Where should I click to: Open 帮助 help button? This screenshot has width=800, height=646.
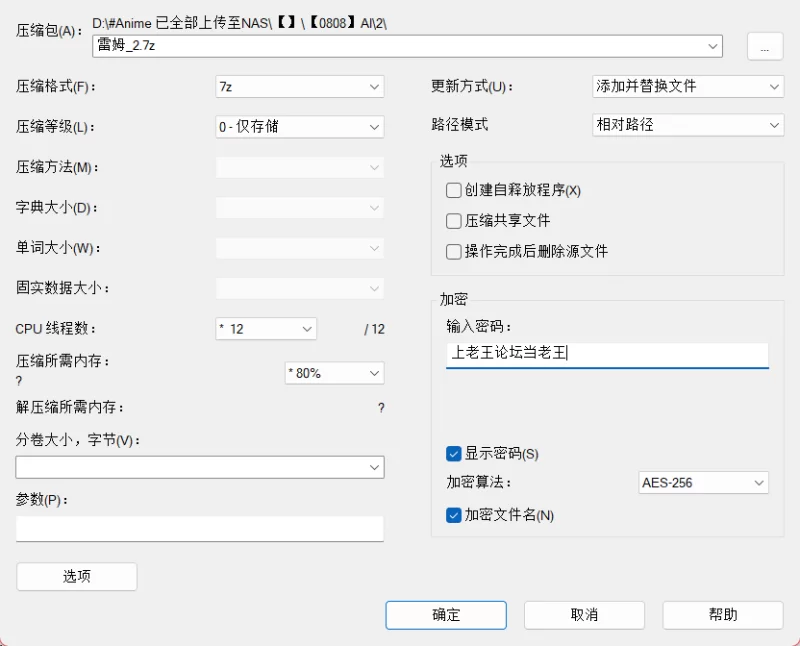[x=722, y=615]
